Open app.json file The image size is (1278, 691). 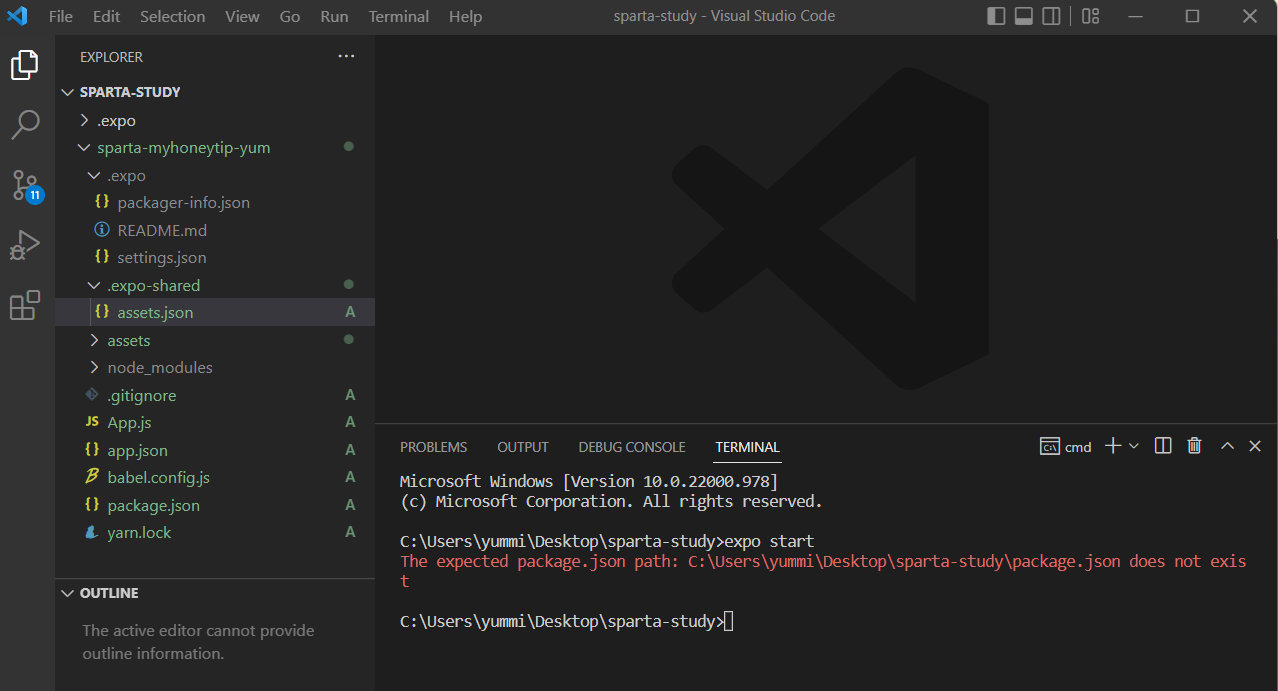(215, 450)
